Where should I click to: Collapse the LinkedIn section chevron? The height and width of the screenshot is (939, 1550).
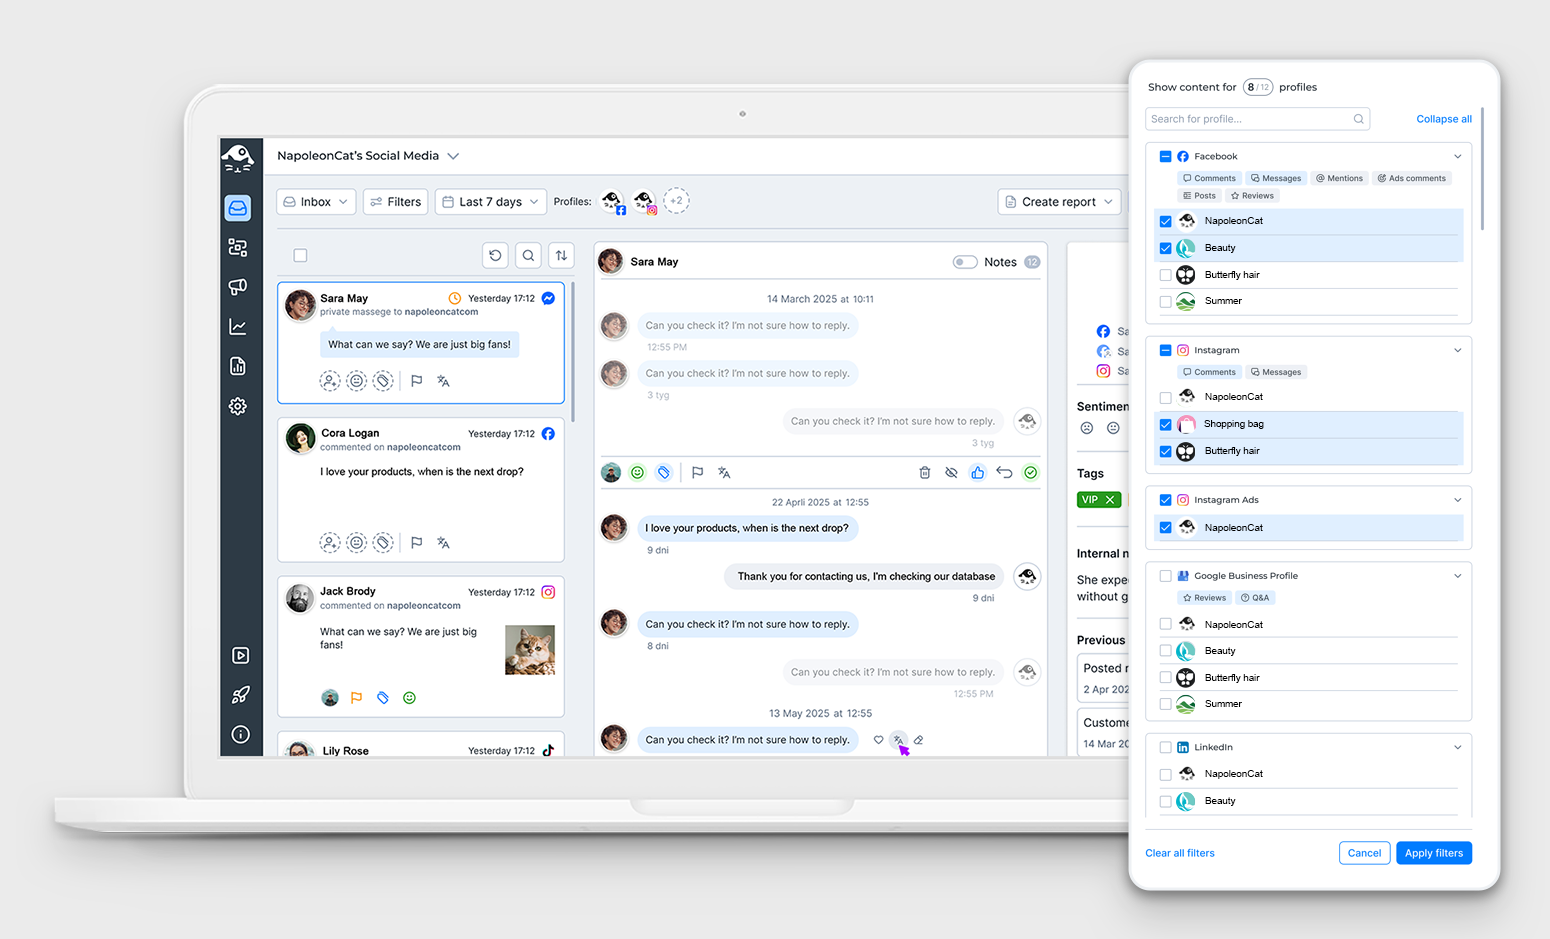pos(1457,747)
